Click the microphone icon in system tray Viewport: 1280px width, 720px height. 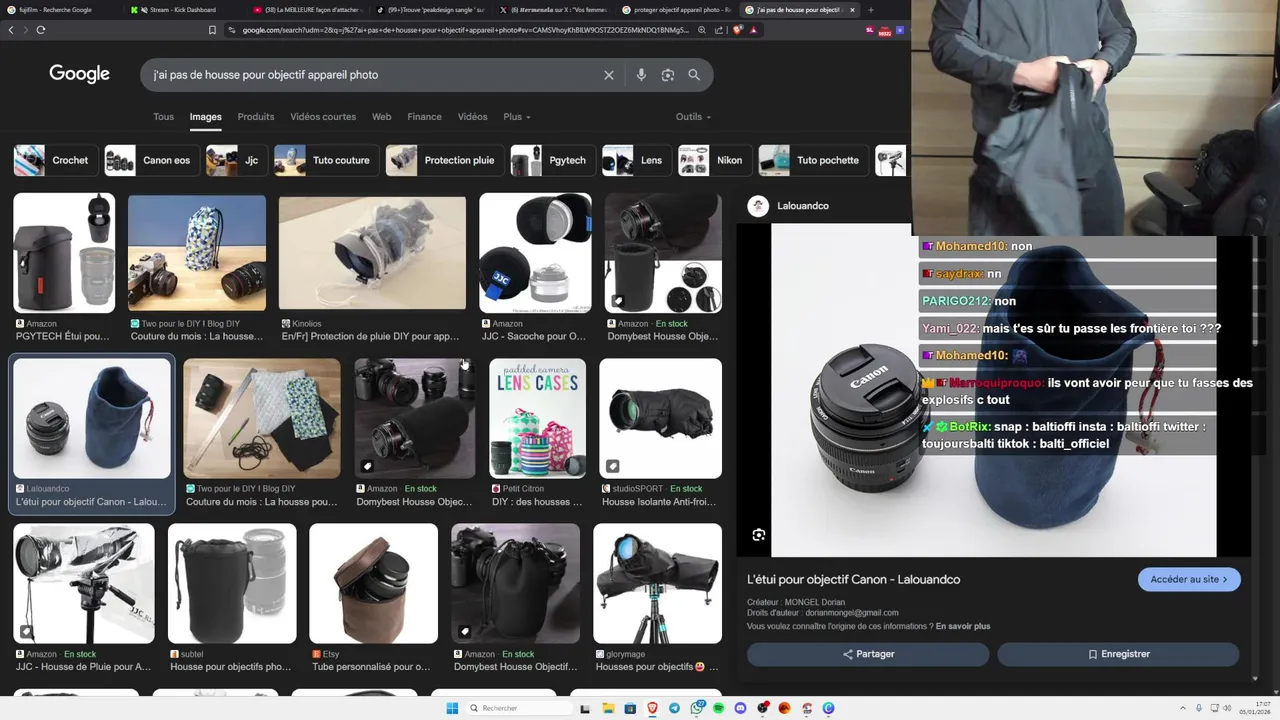pyautogui.click(x=1199, y=708)
